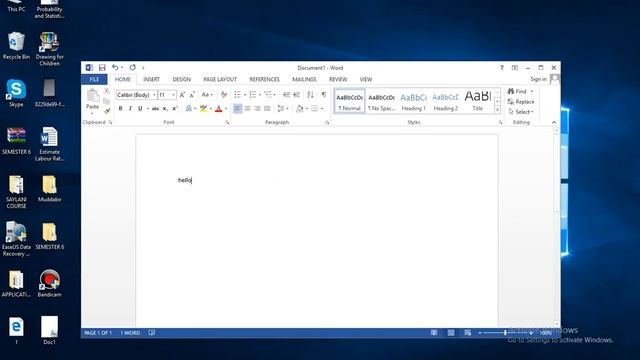Click Sign in link
Image resolution: width=640 pixels, height=360 pixels.
[538, 79]
